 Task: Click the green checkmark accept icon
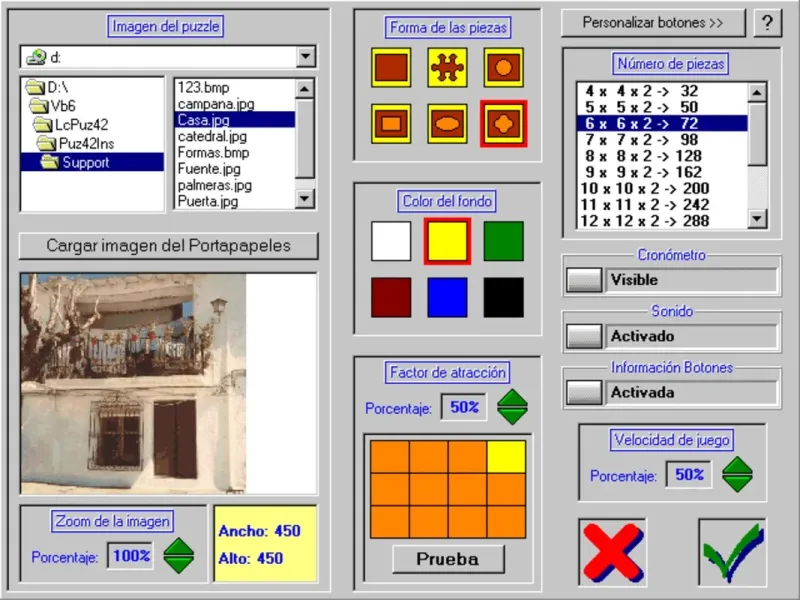click(733, 553)
